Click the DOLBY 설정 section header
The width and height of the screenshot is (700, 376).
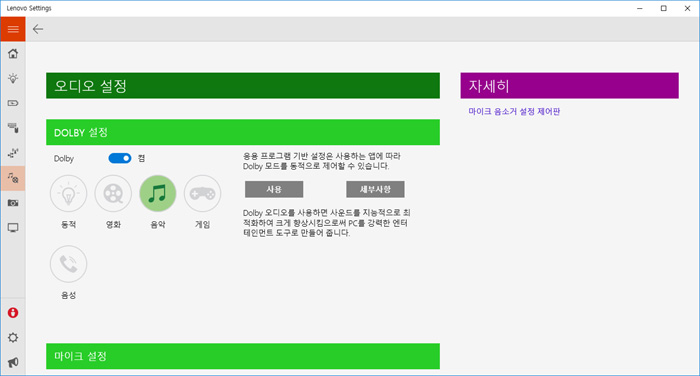click(243, 132)
